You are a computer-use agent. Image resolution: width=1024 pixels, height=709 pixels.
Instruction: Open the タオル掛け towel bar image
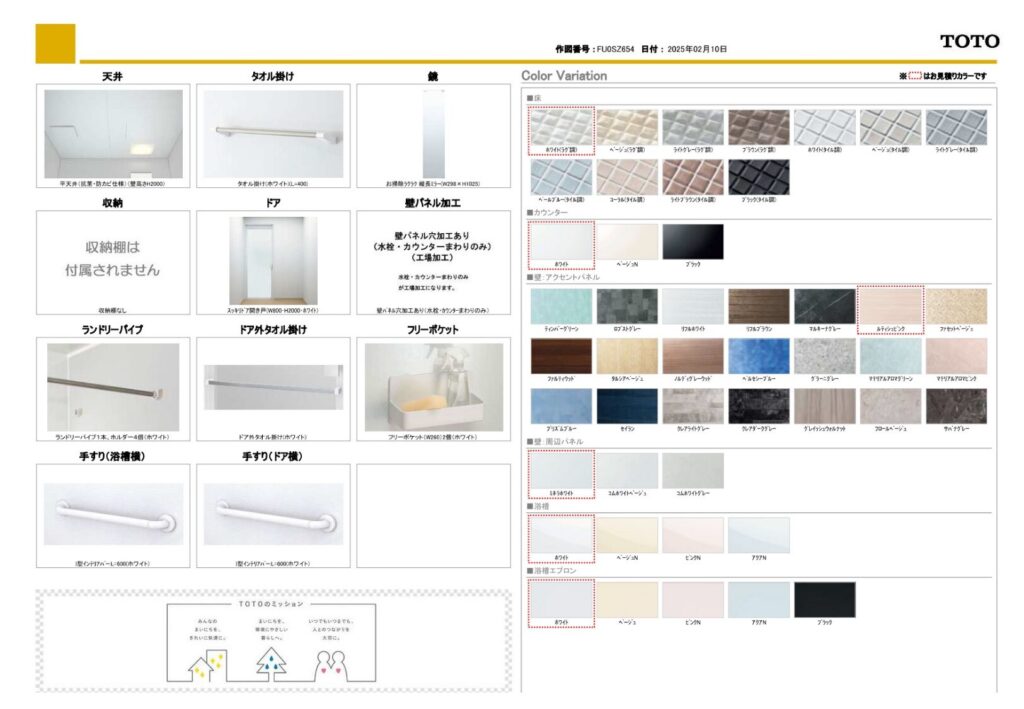273,134
